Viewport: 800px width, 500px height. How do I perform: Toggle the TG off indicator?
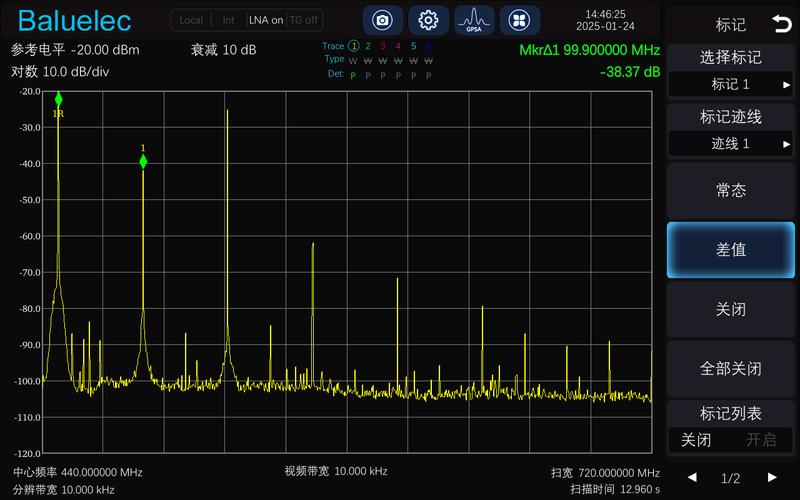pos(304,20)
